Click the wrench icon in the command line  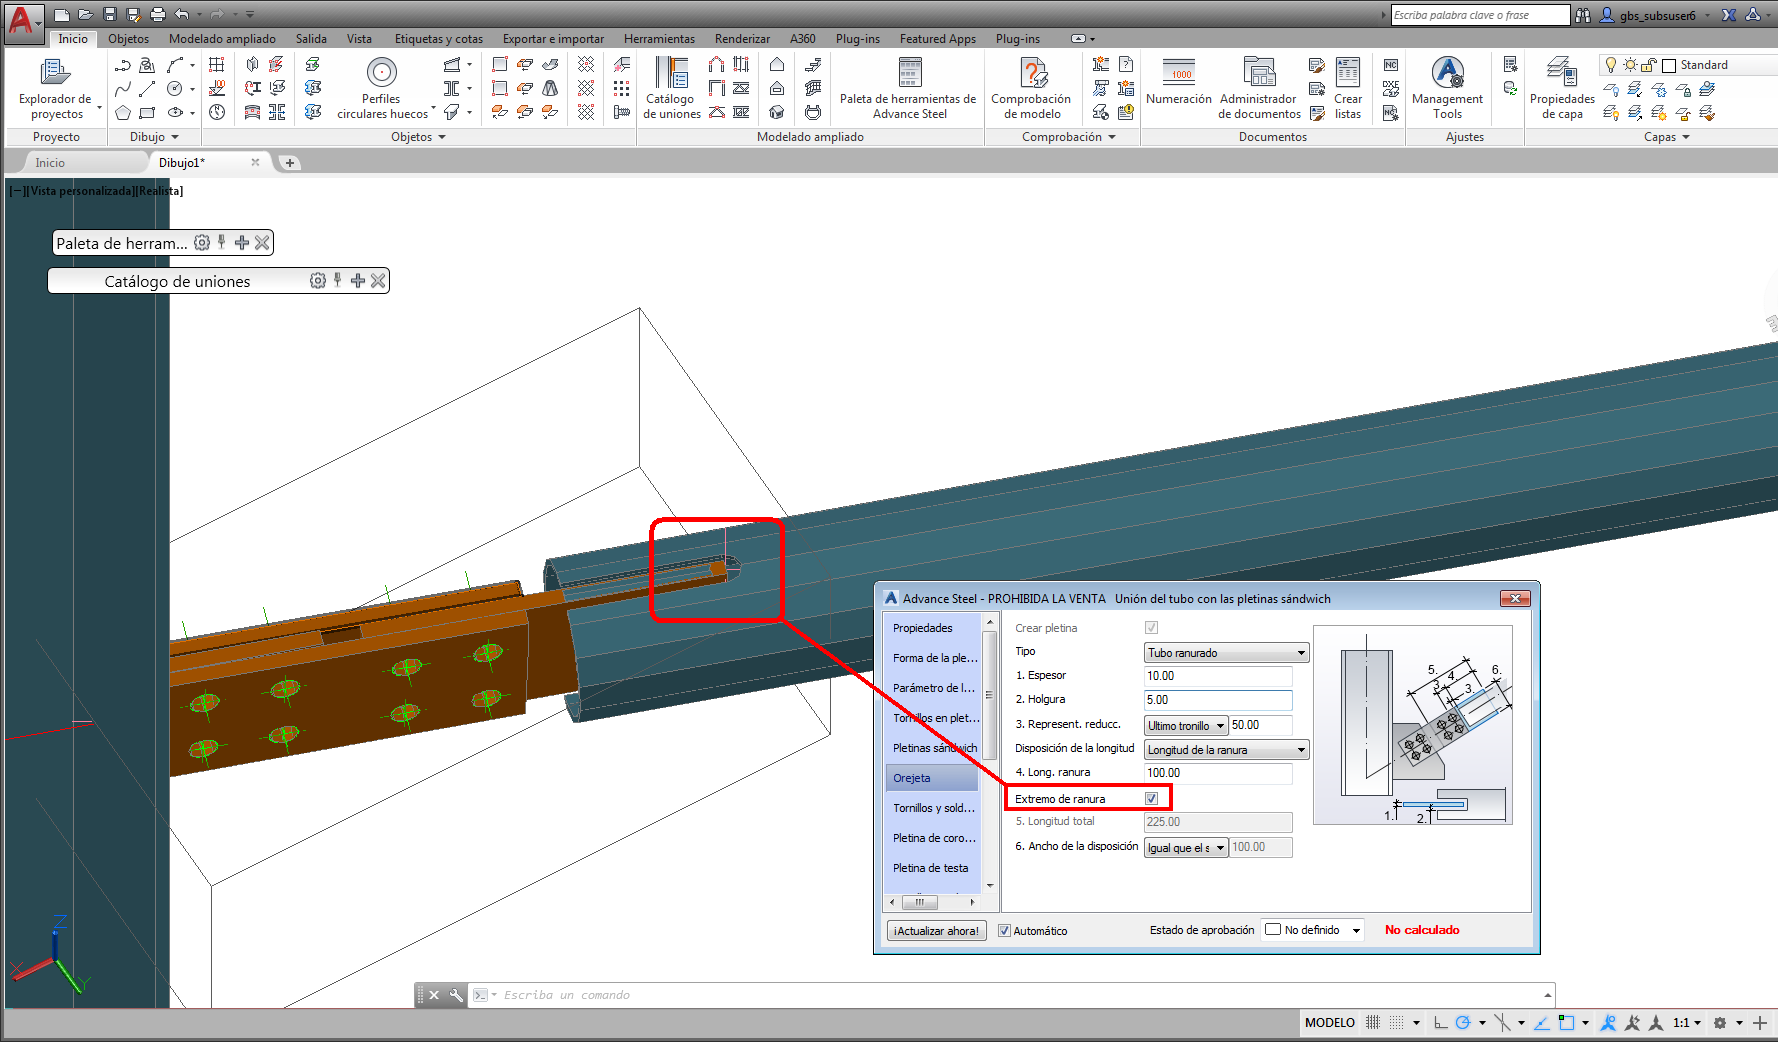pyautogui.click(x=456, y=995)
